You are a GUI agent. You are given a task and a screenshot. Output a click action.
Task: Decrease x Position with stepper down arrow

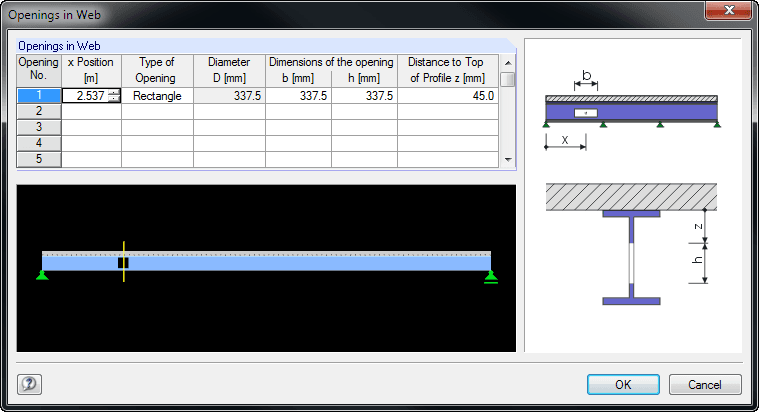tap(114, 98)
